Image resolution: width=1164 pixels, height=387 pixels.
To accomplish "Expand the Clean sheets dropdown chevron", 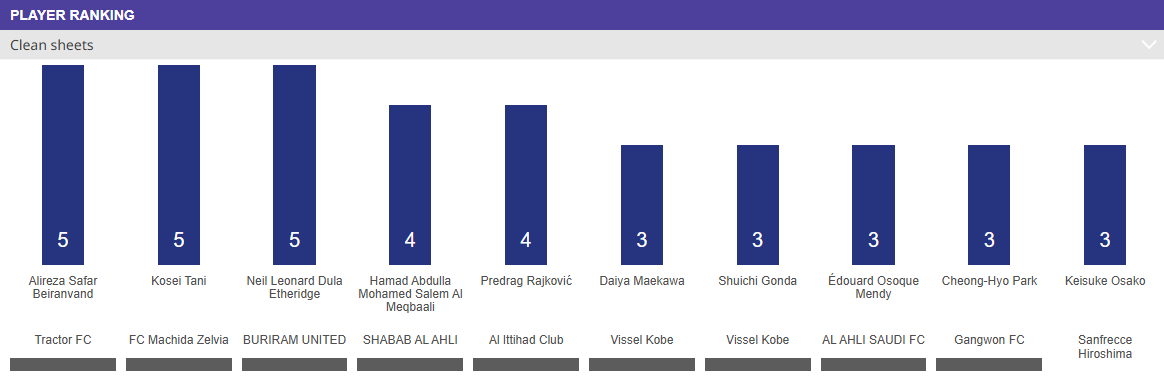I will pos(1148,45).
